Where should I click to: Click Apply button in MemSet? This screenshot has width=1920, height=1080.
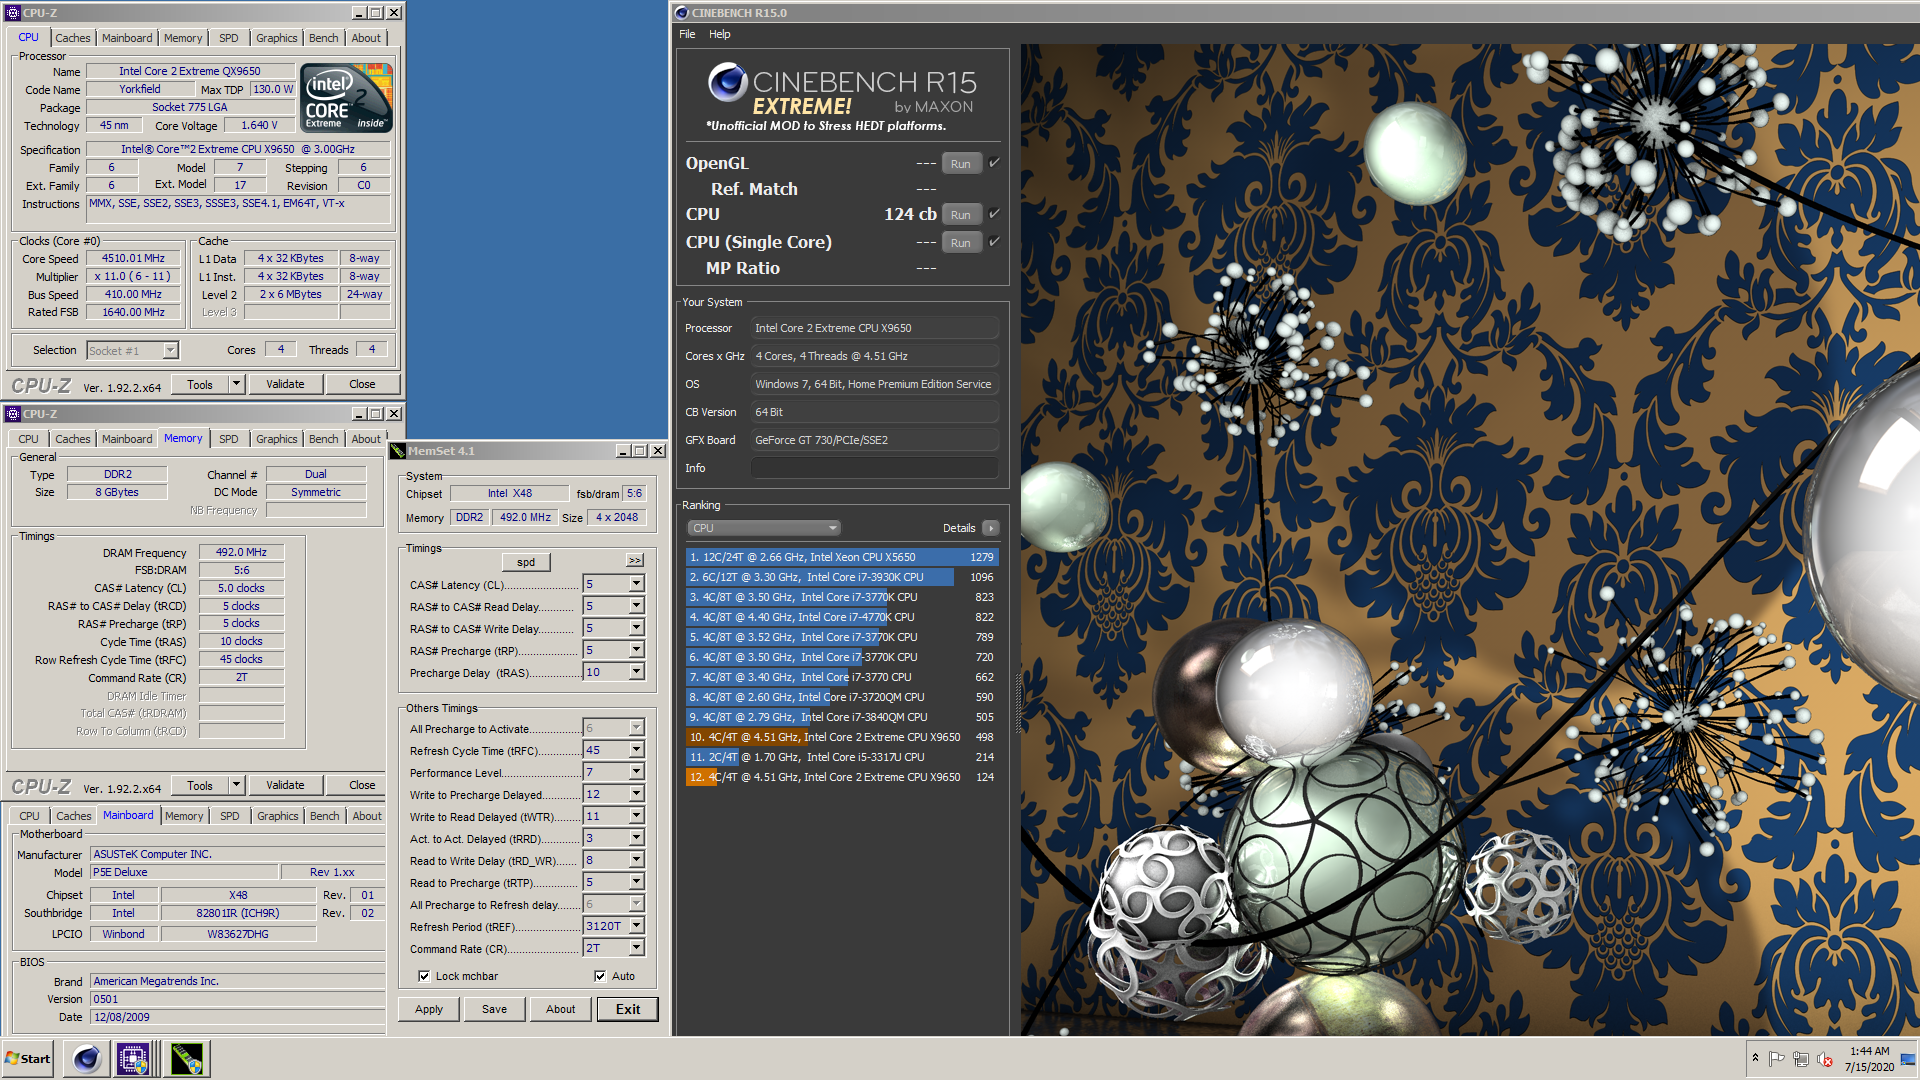coord(429,1009)
